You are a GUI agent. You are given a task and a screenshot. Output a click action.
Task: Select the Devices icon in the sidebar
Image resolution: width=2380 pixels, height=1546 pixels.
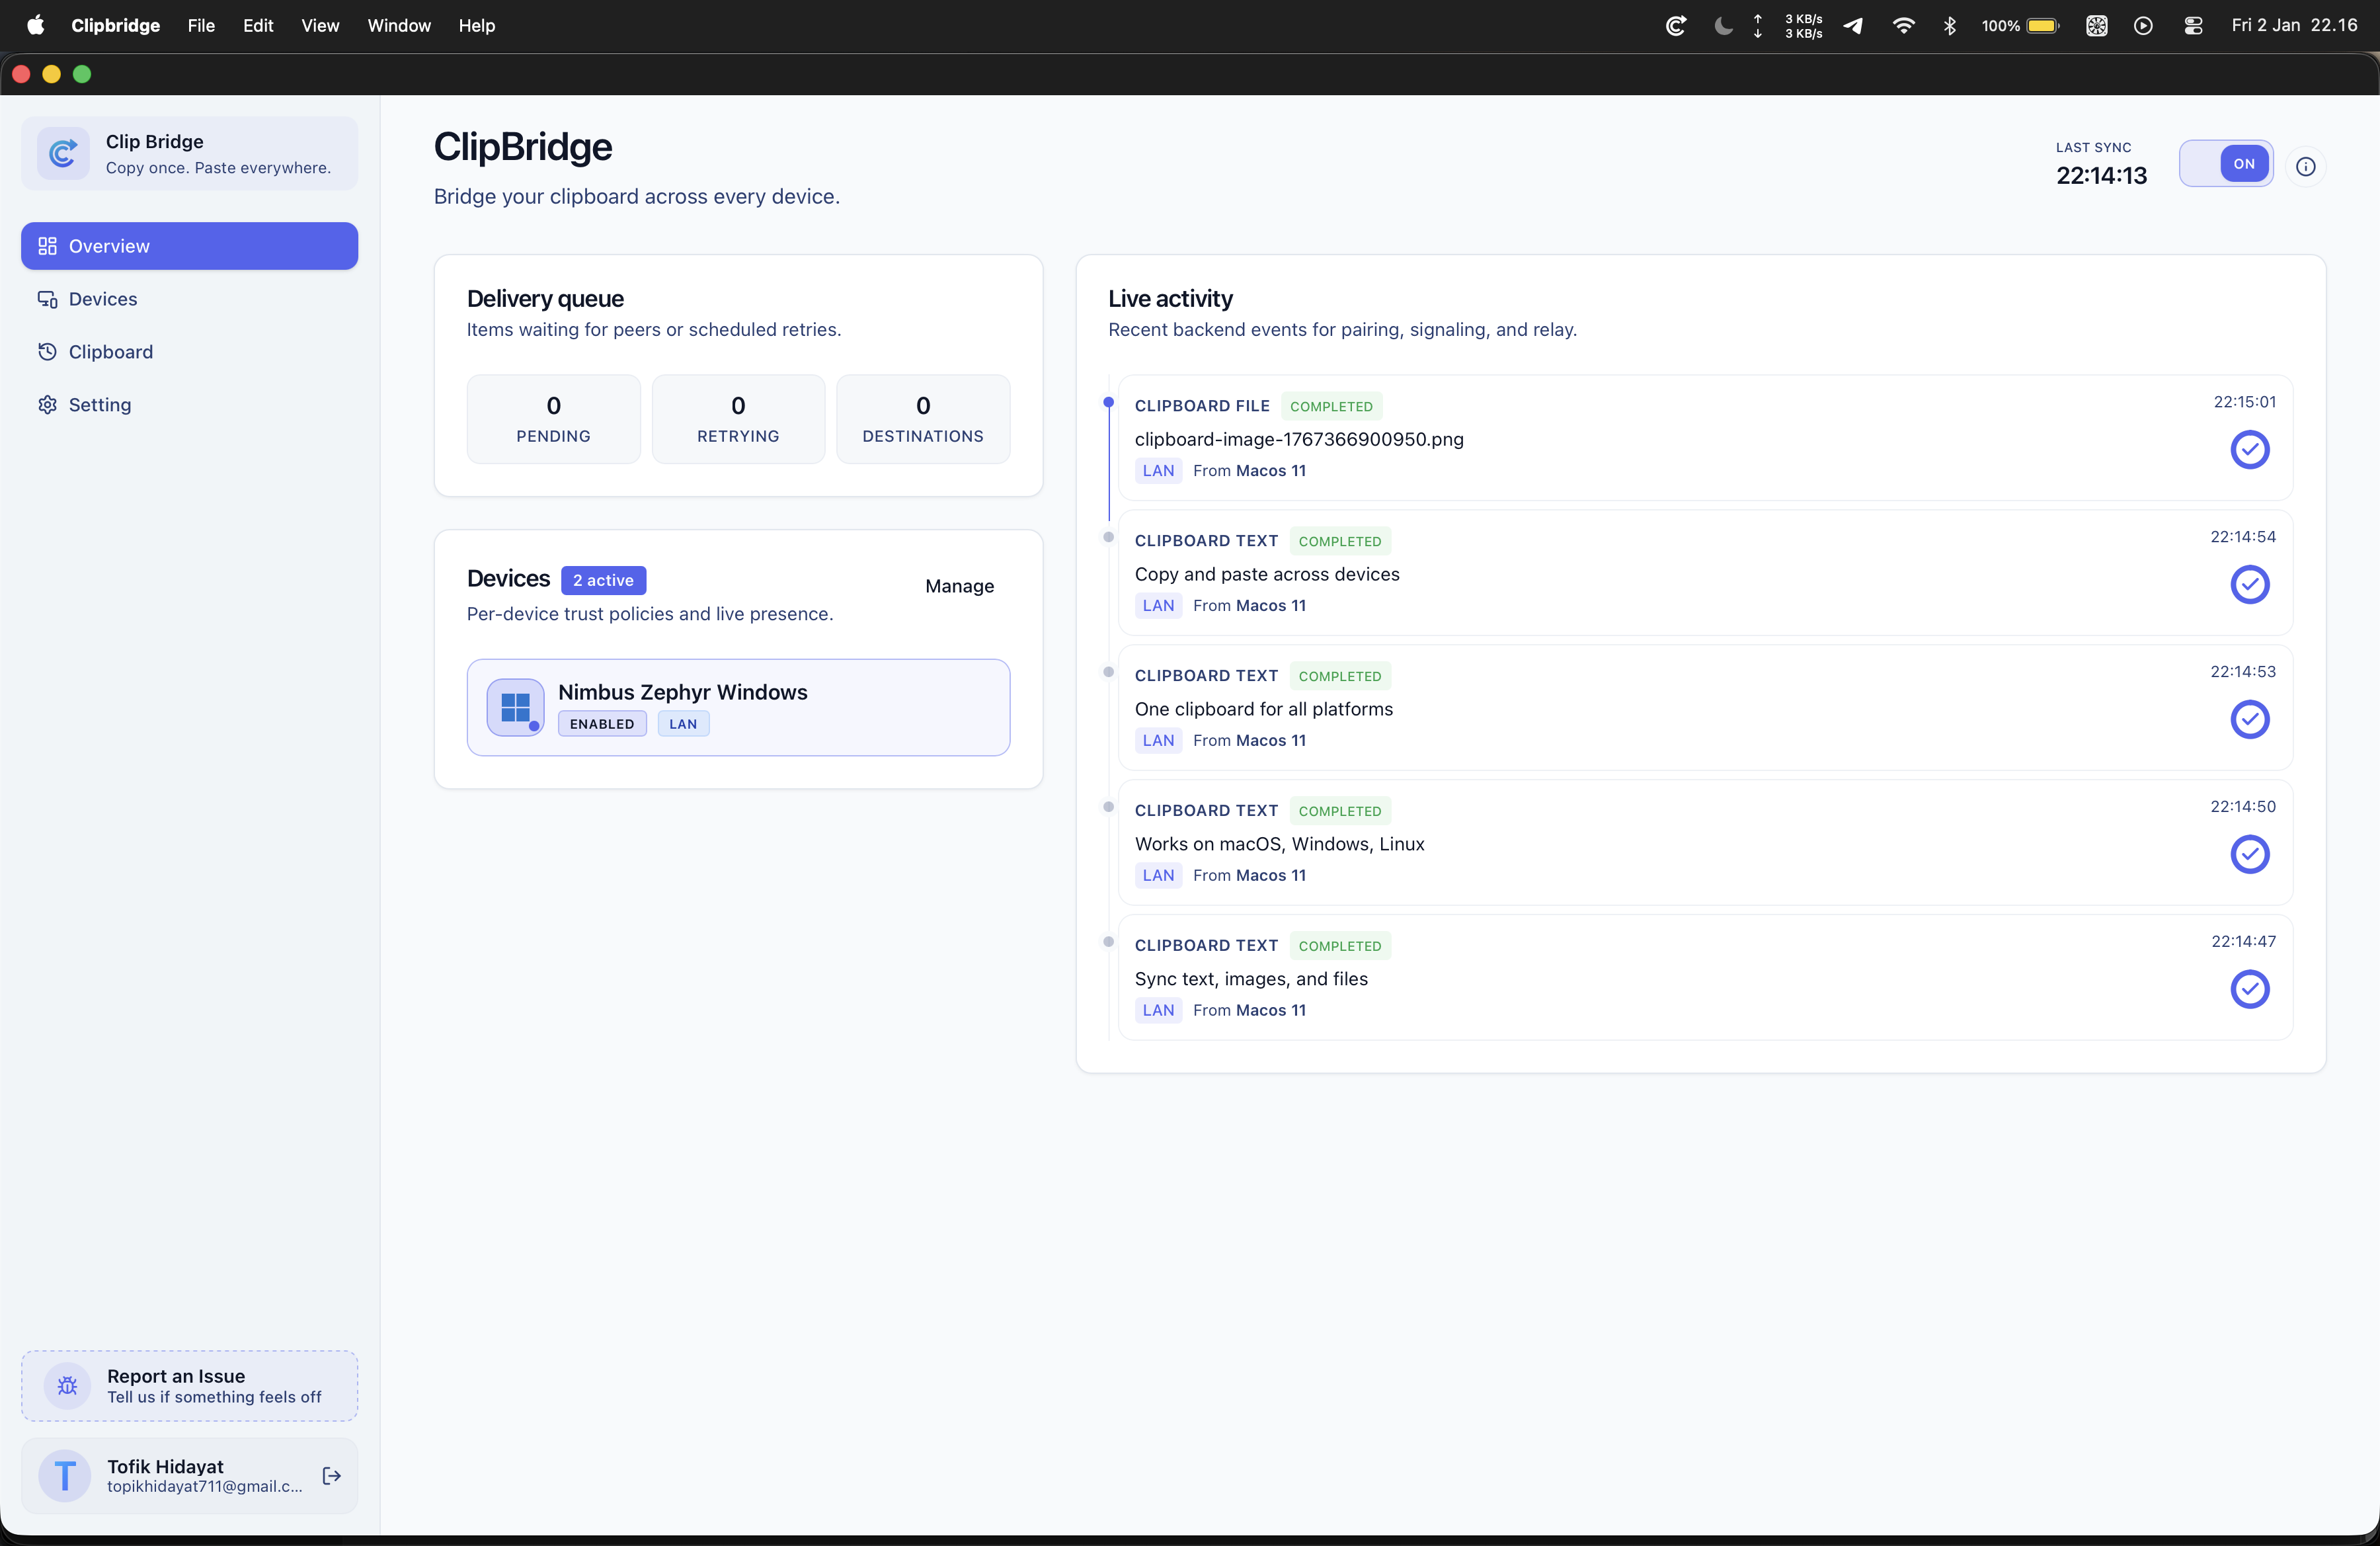(x=47, y=298)
